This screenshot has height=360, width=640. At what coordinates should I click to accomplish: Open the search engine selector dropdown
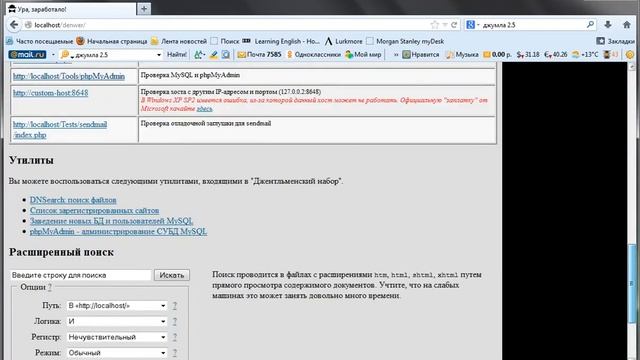[478, 25]
